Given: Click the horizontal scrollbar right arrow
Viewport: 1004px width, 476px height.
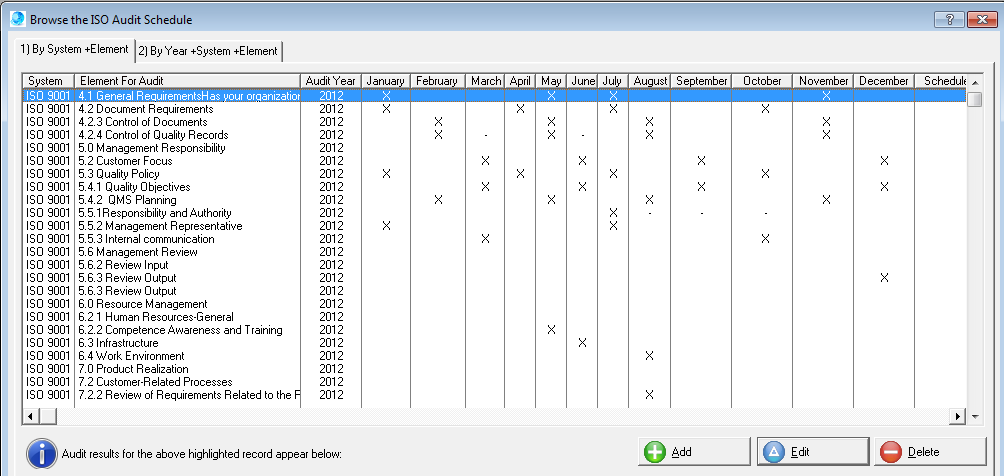Looking at the screenshot, I should pos(958,415).
